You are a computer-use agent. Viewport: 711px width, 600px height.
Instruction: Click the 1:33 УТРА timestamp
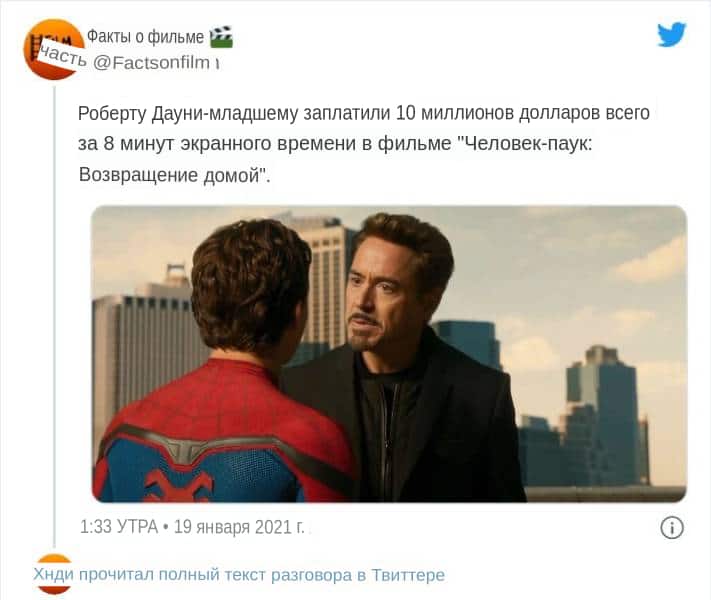pyautogui.click(x=119, y=527)
